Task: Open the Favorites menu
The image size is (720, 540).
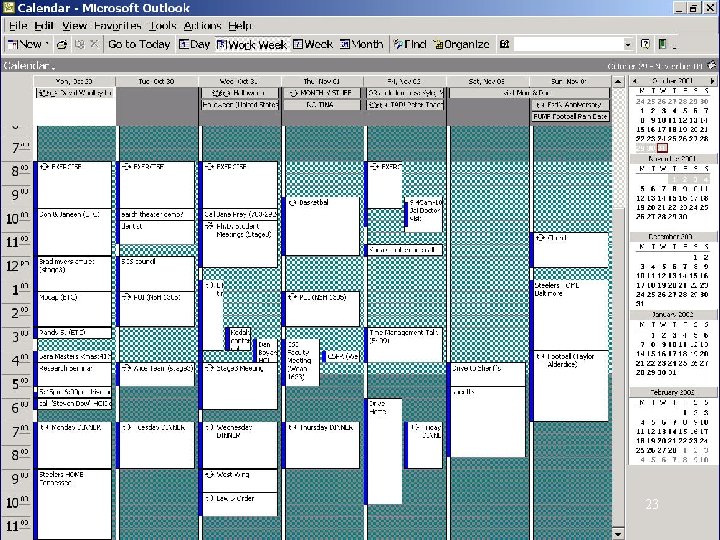Action: (118, 26)
